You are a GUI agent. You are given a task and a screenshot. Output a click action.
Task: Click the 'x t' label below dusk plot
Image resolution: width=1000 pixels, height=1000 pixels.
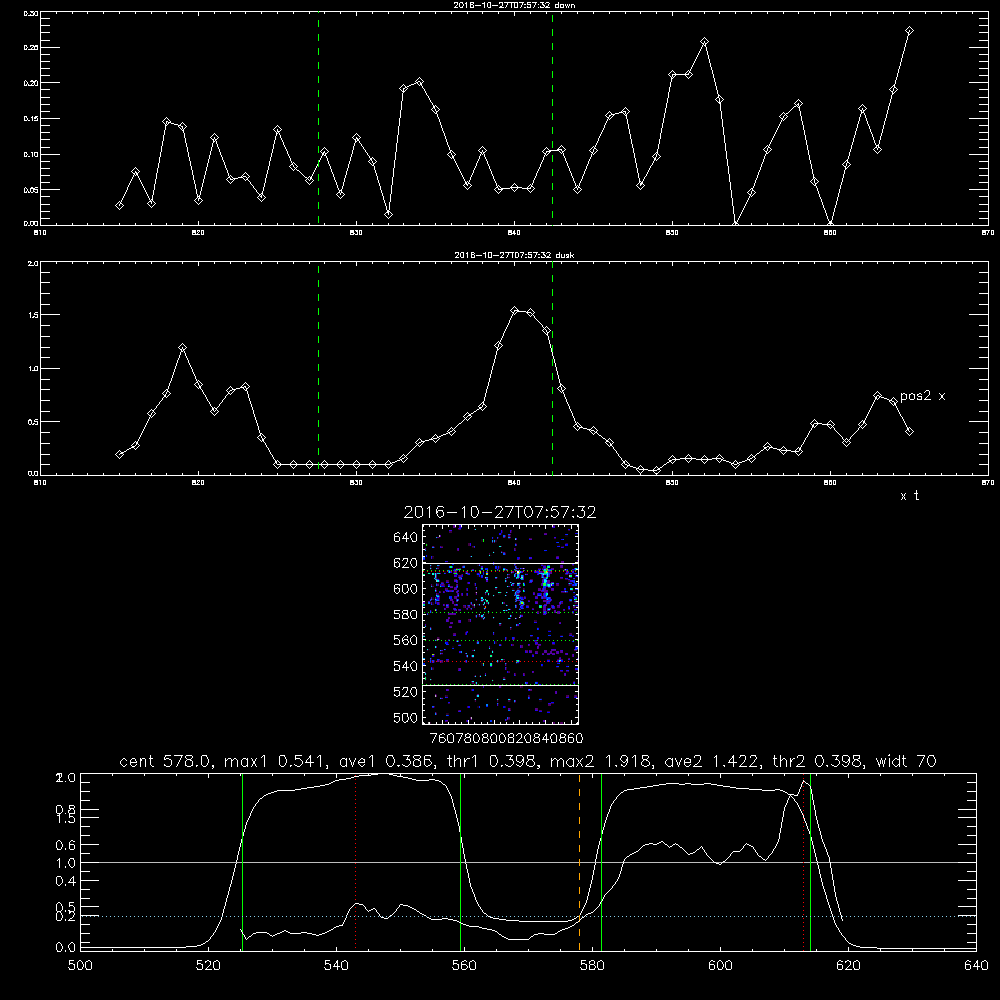pyautogui.click(x=910, y=496)
